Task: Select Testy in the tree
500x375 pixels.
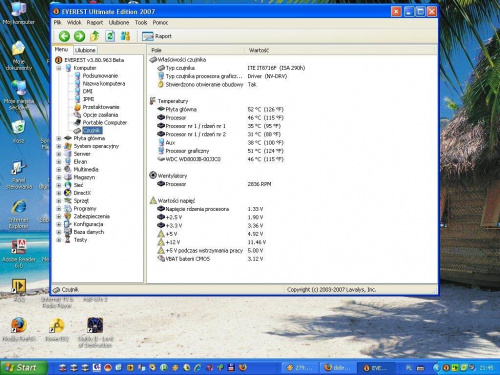Action: pos(80,240)
